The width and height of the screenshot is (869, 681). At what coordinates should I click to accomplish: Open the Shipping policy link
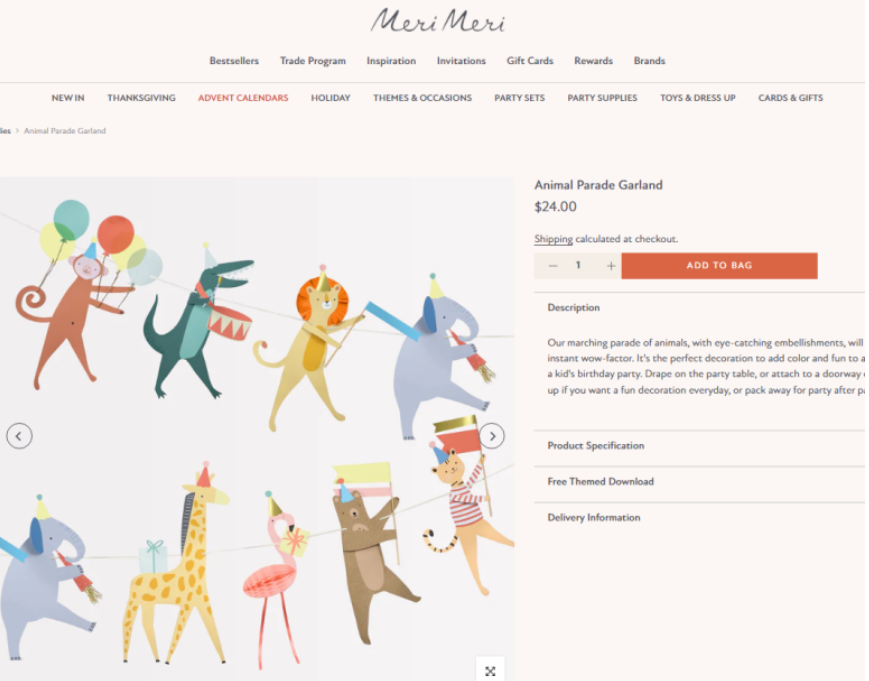coord(553,239)
